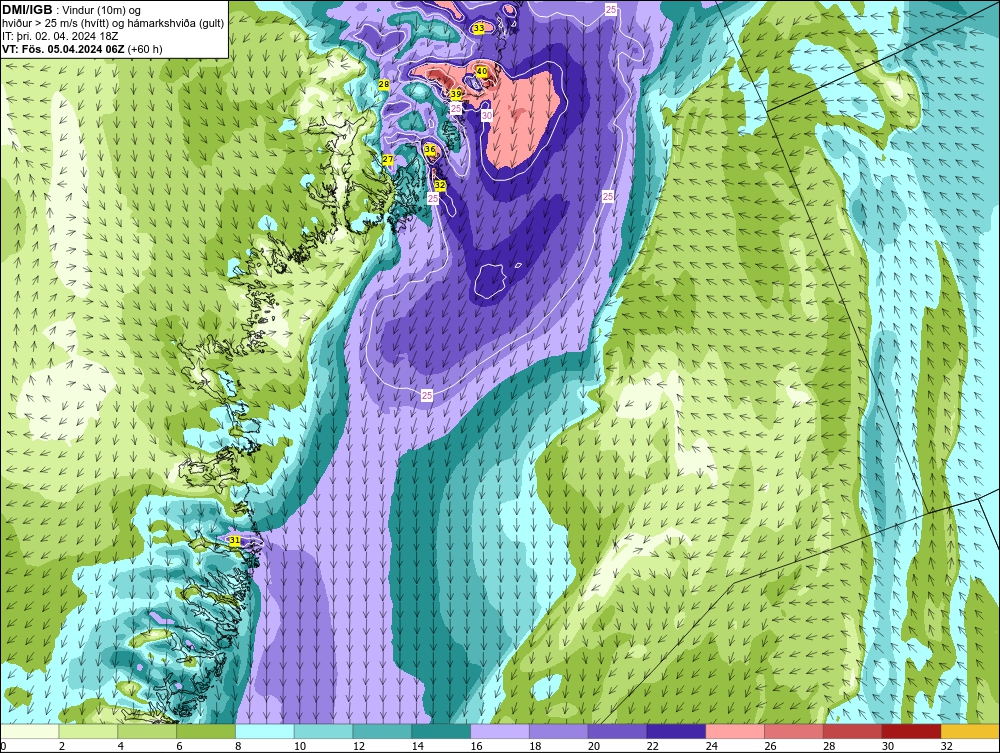Pick the 28–30 m/s red legend swatch

click(853, 731)
